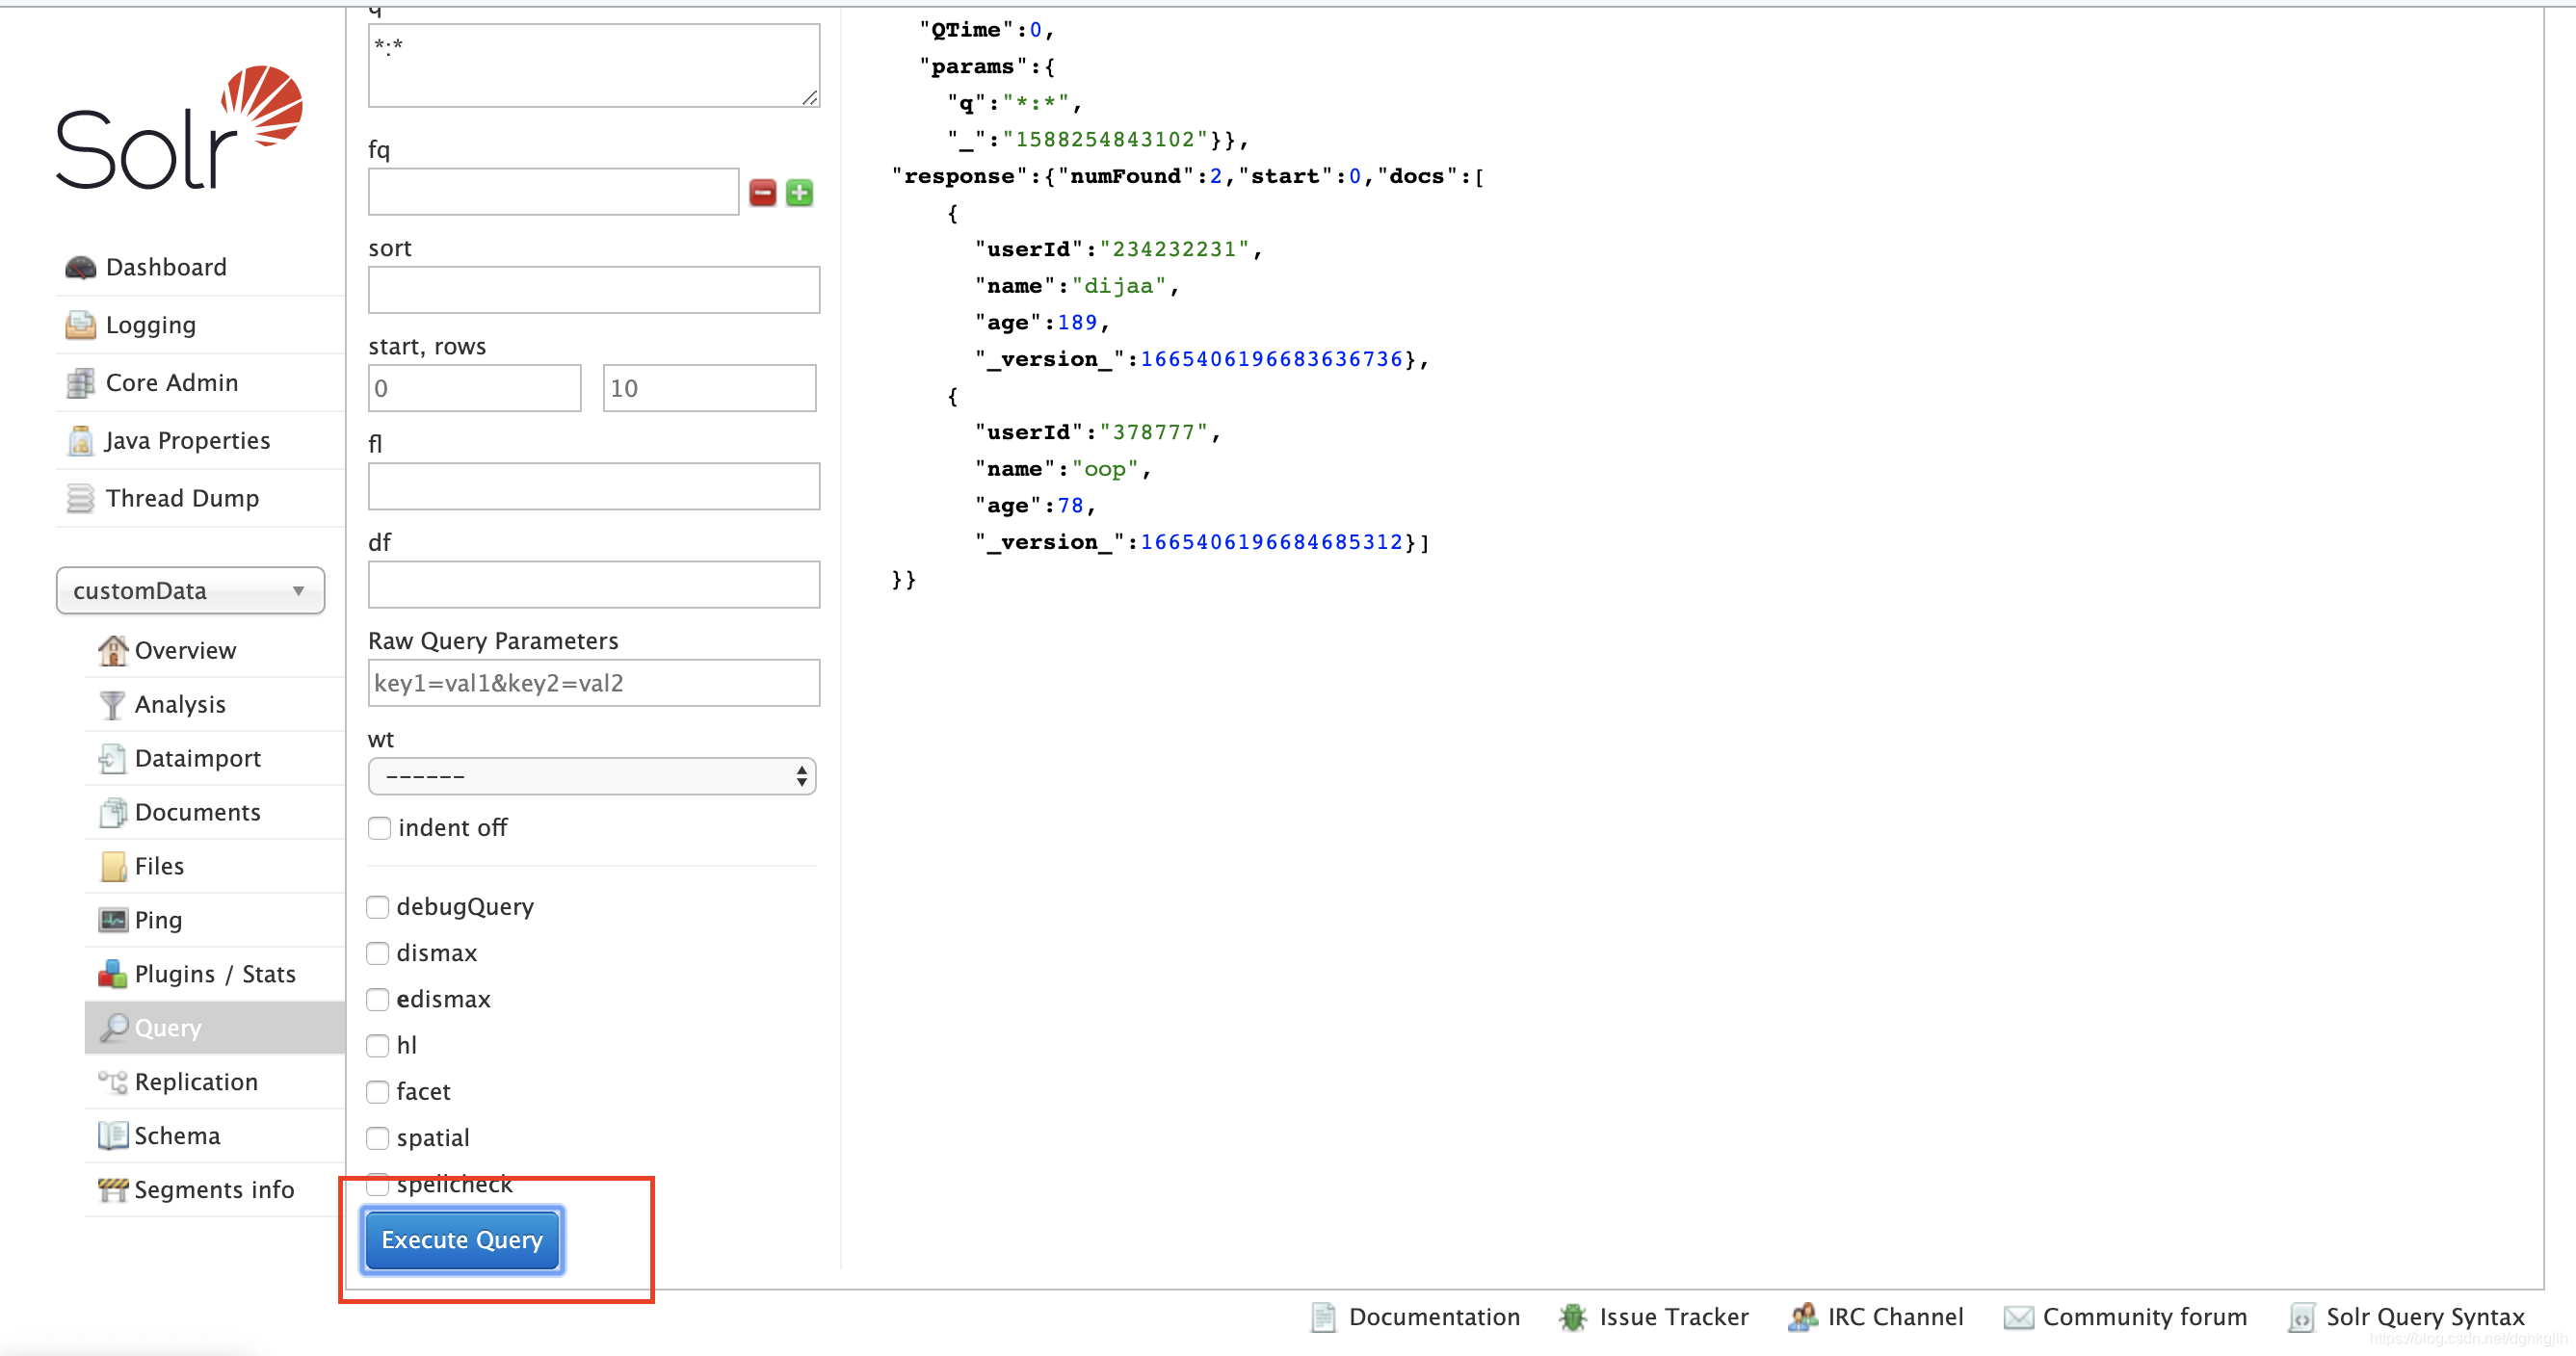Click the Schema book icon
Screen dimensions: 2576x1356
(113, 1137)
